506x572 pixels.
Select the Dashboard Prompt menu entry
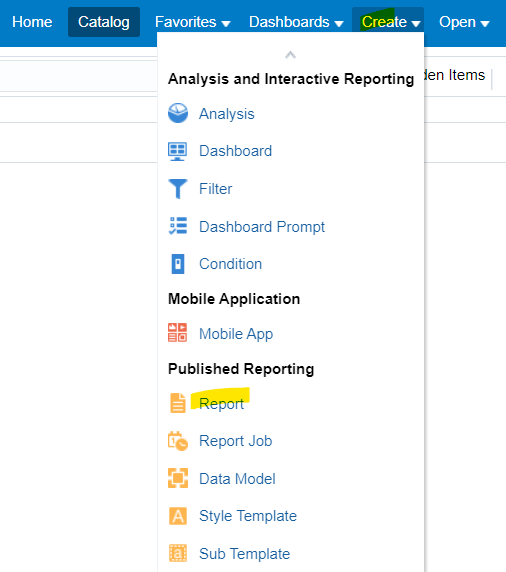coord(262,227)
